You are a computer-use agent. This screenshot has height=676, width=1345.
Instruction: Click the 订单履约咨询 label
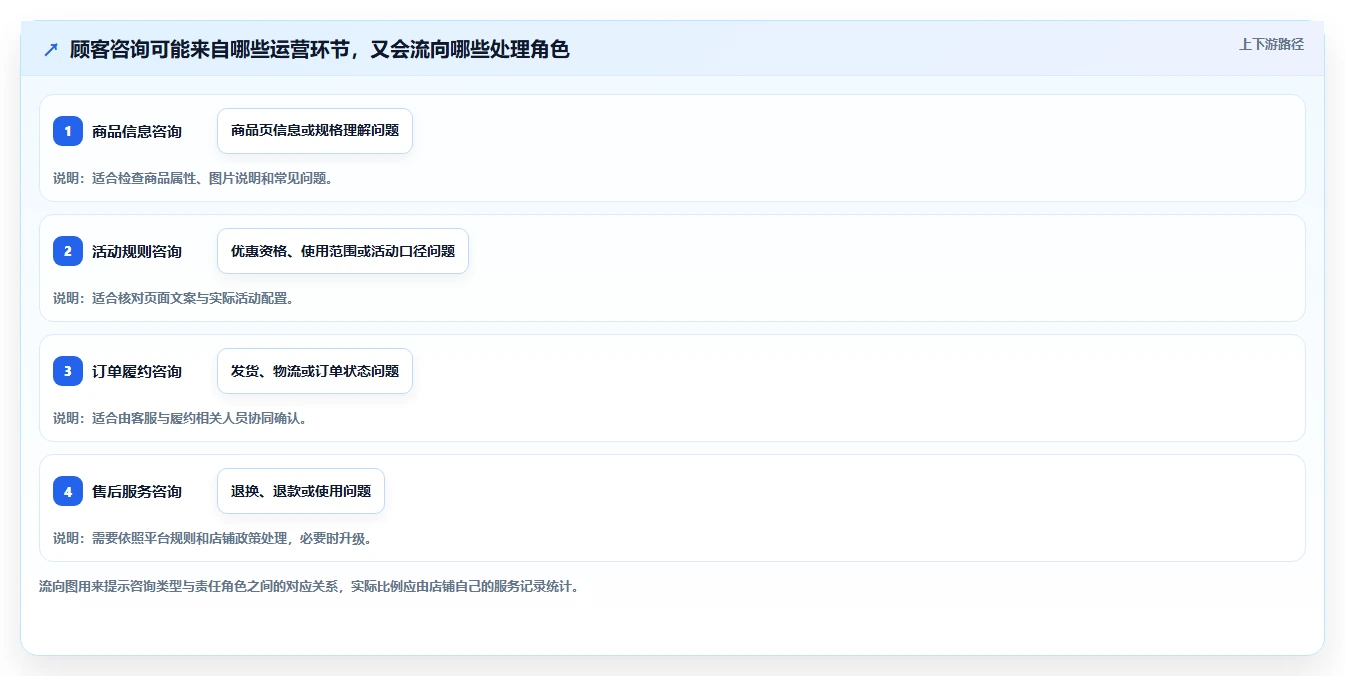tap(137, 371)
